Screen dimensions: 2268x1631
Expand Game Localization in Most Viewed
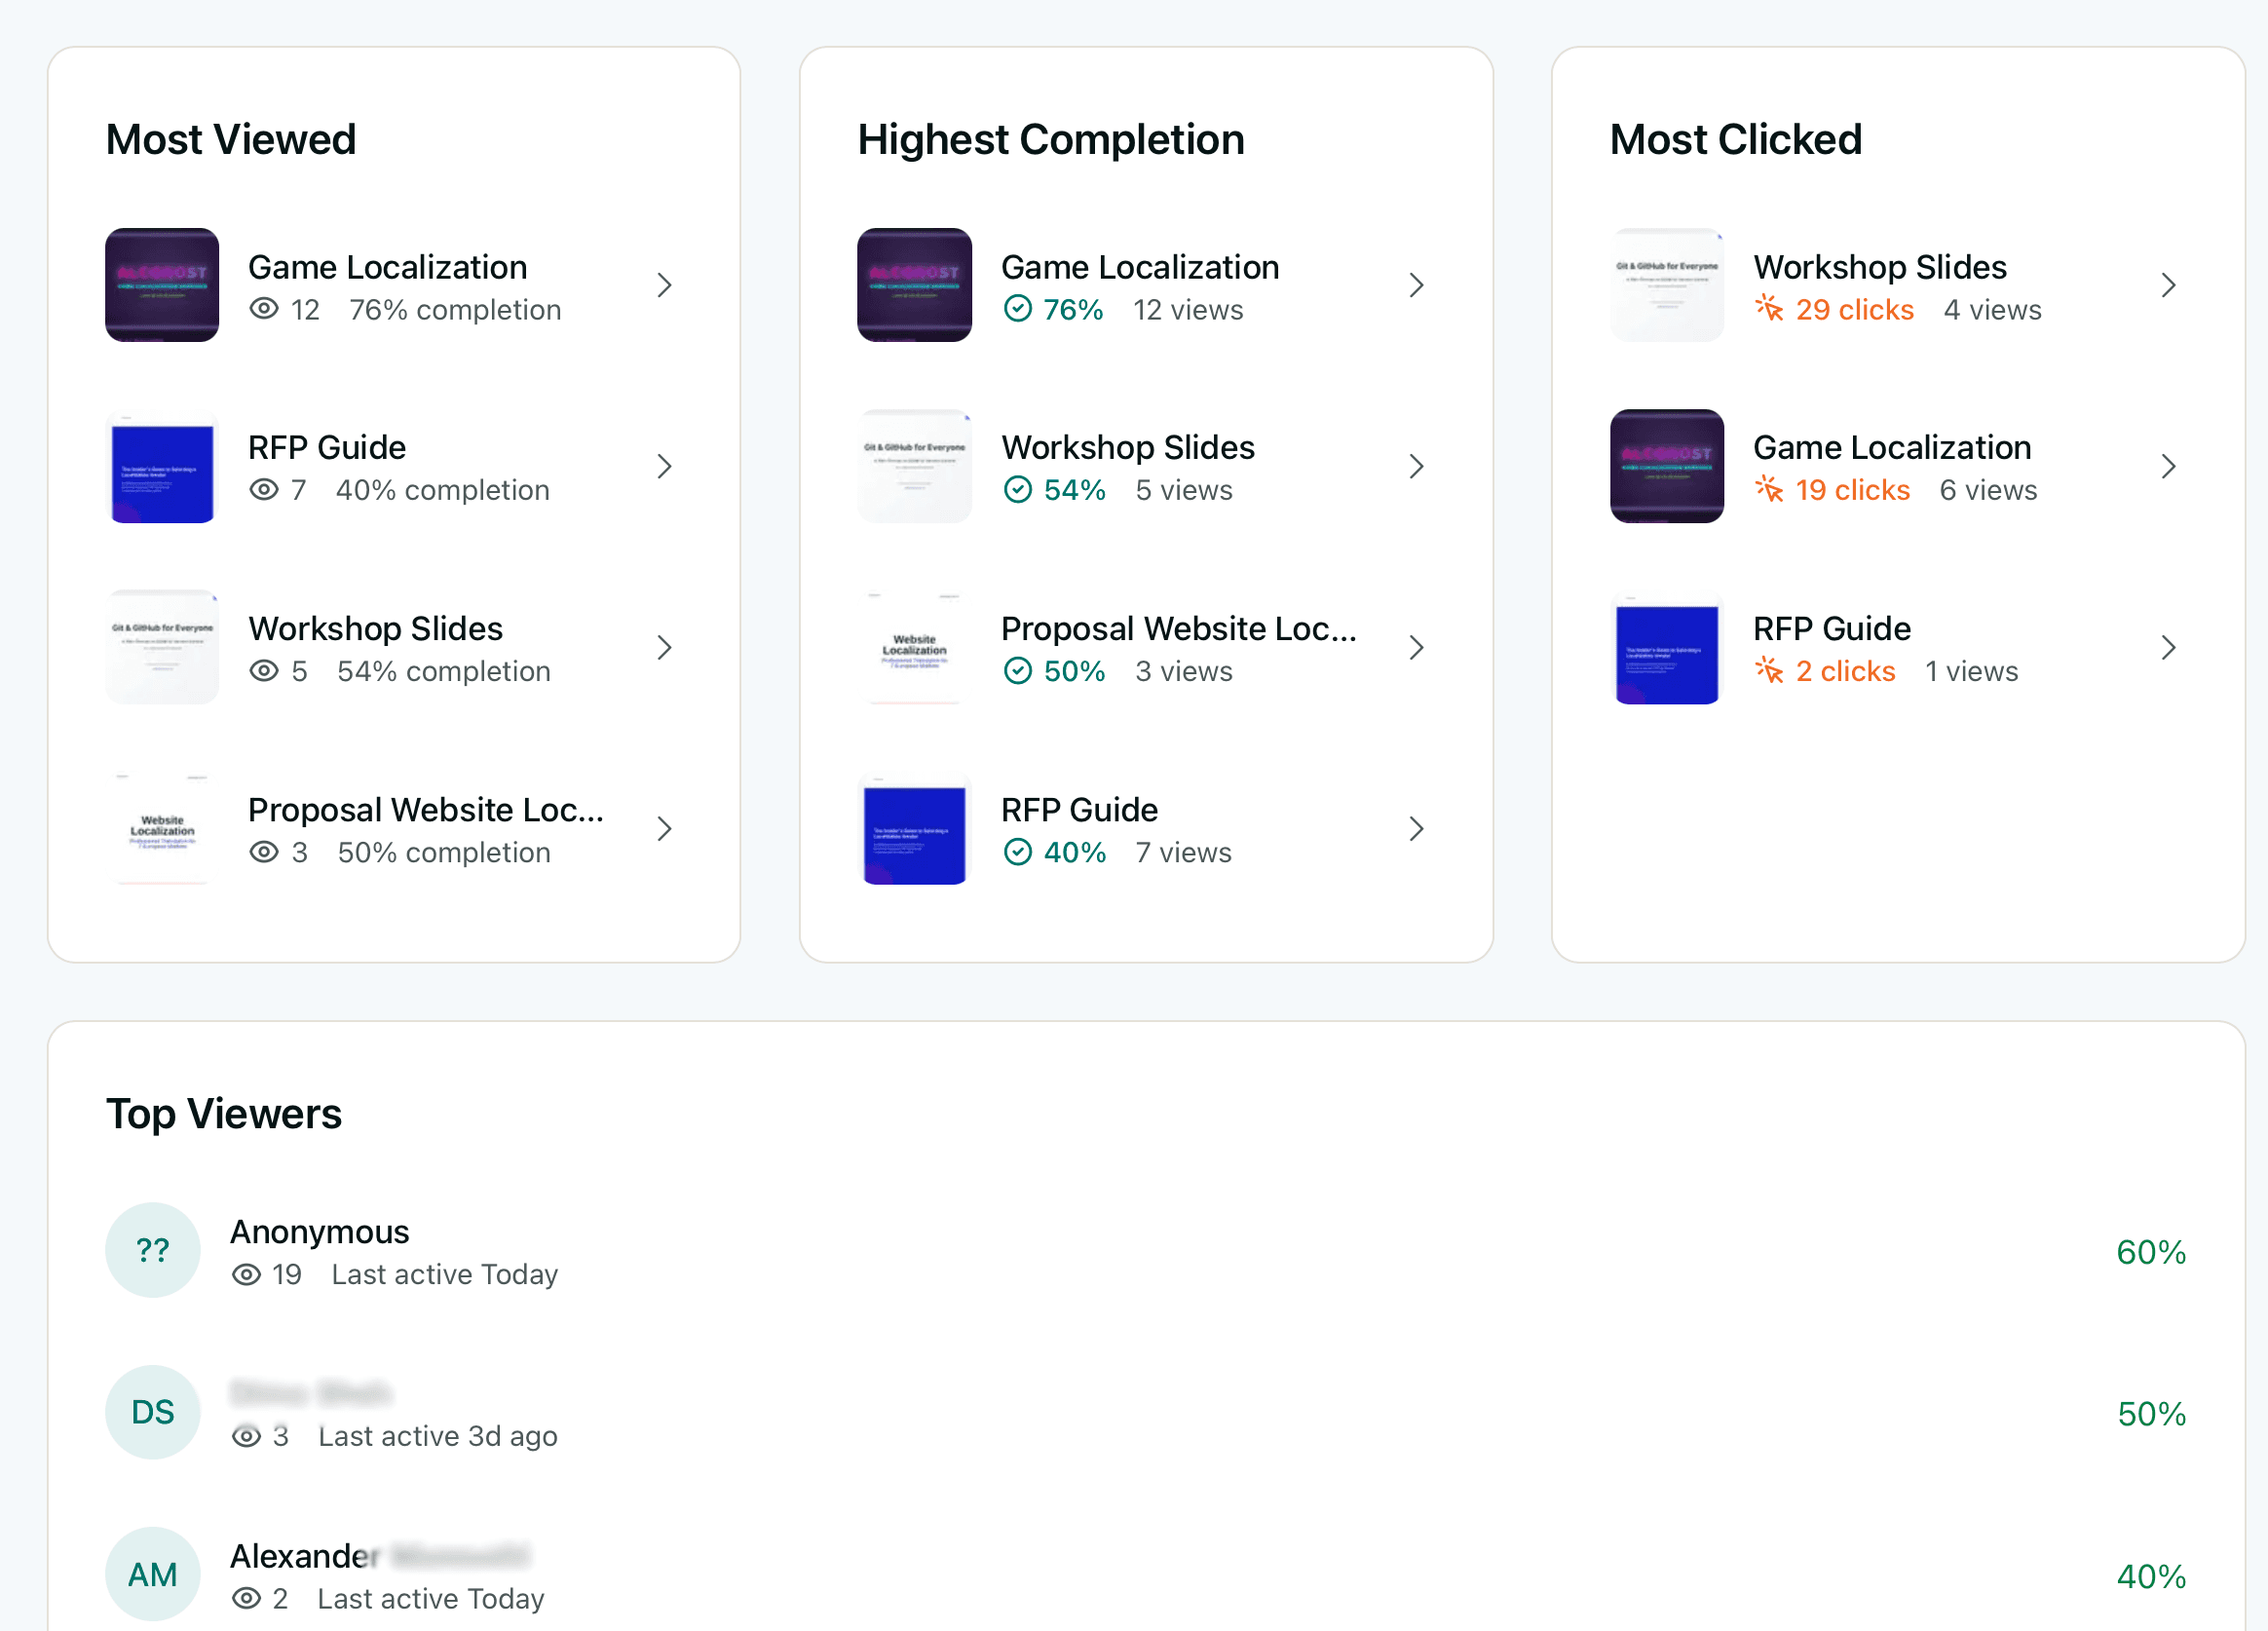(666, 285)
